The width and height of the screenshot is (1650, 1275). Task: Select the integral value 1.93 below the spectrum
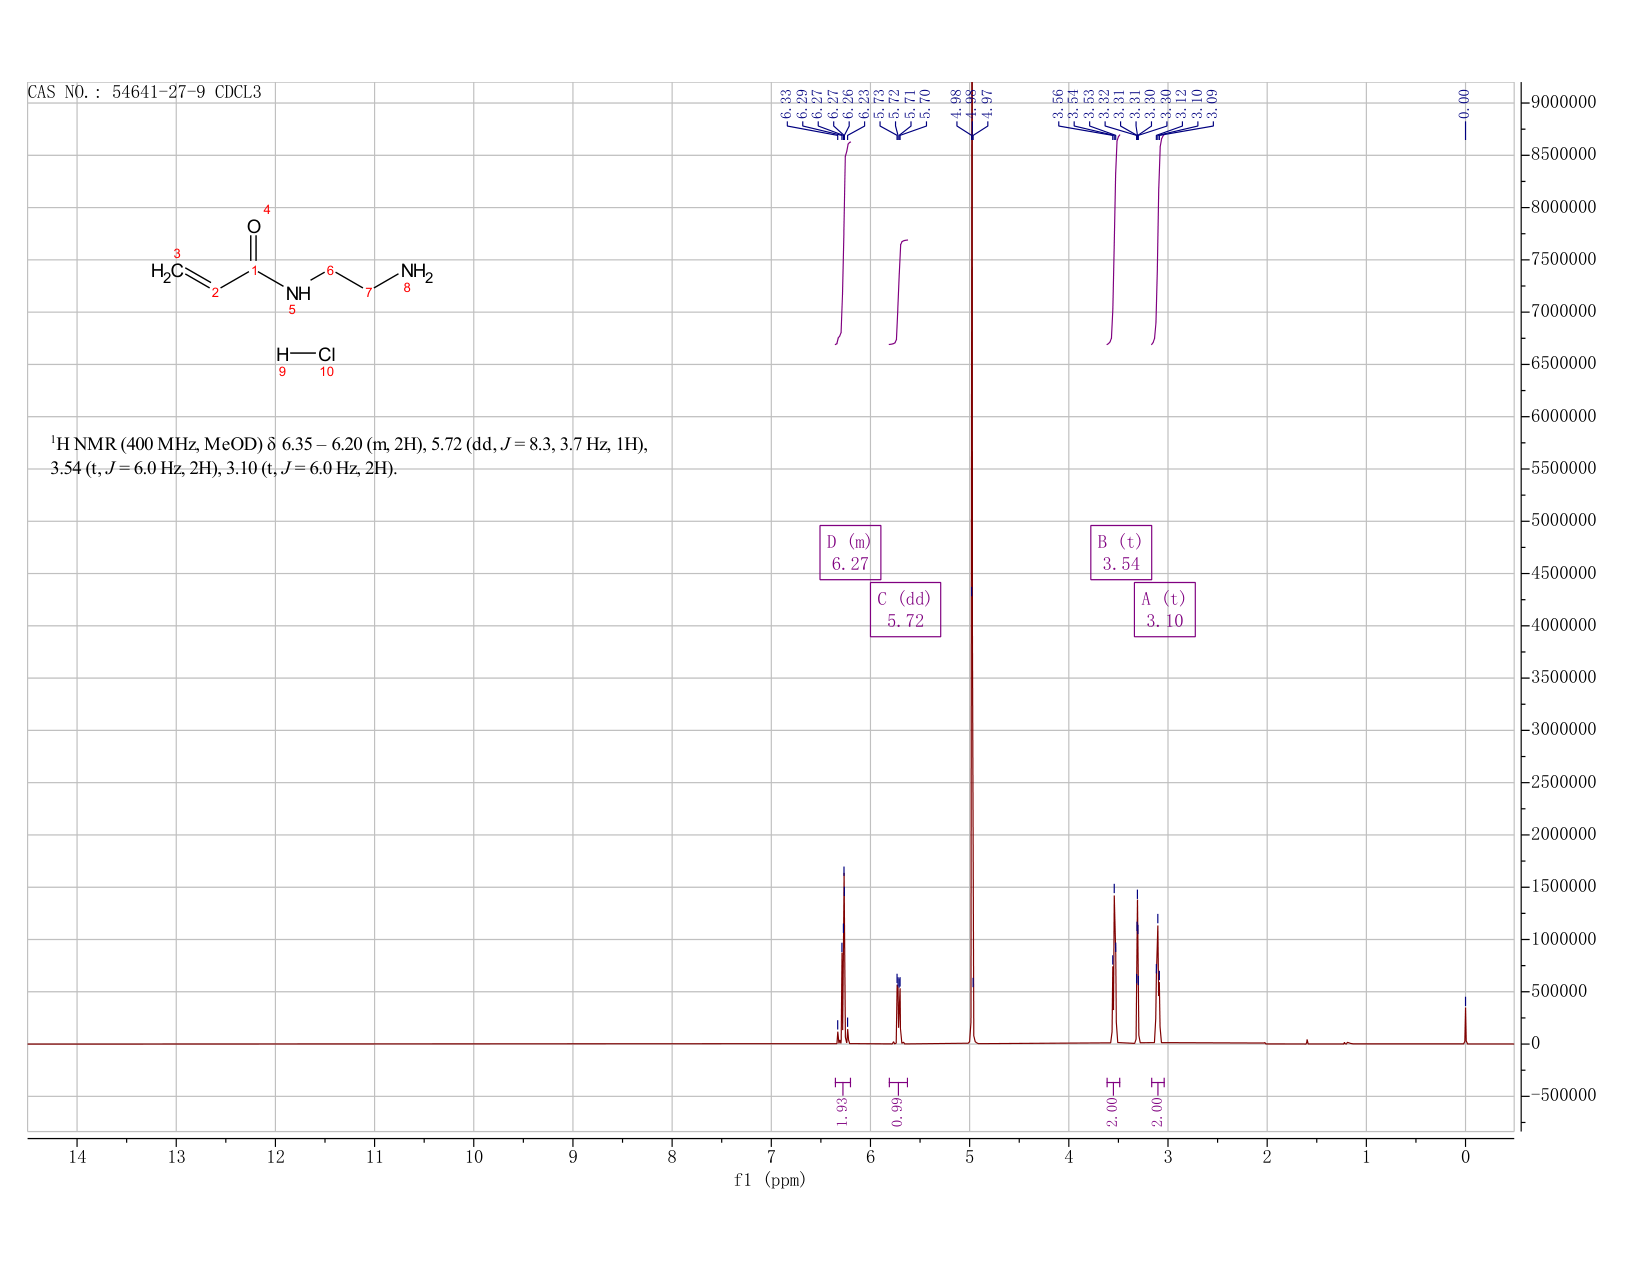point(842,1112)
